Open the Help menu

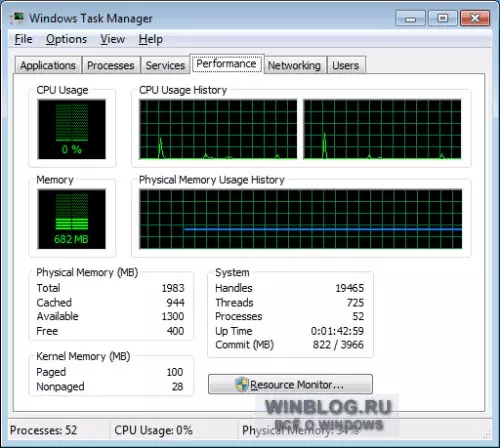tap(151, 39)
